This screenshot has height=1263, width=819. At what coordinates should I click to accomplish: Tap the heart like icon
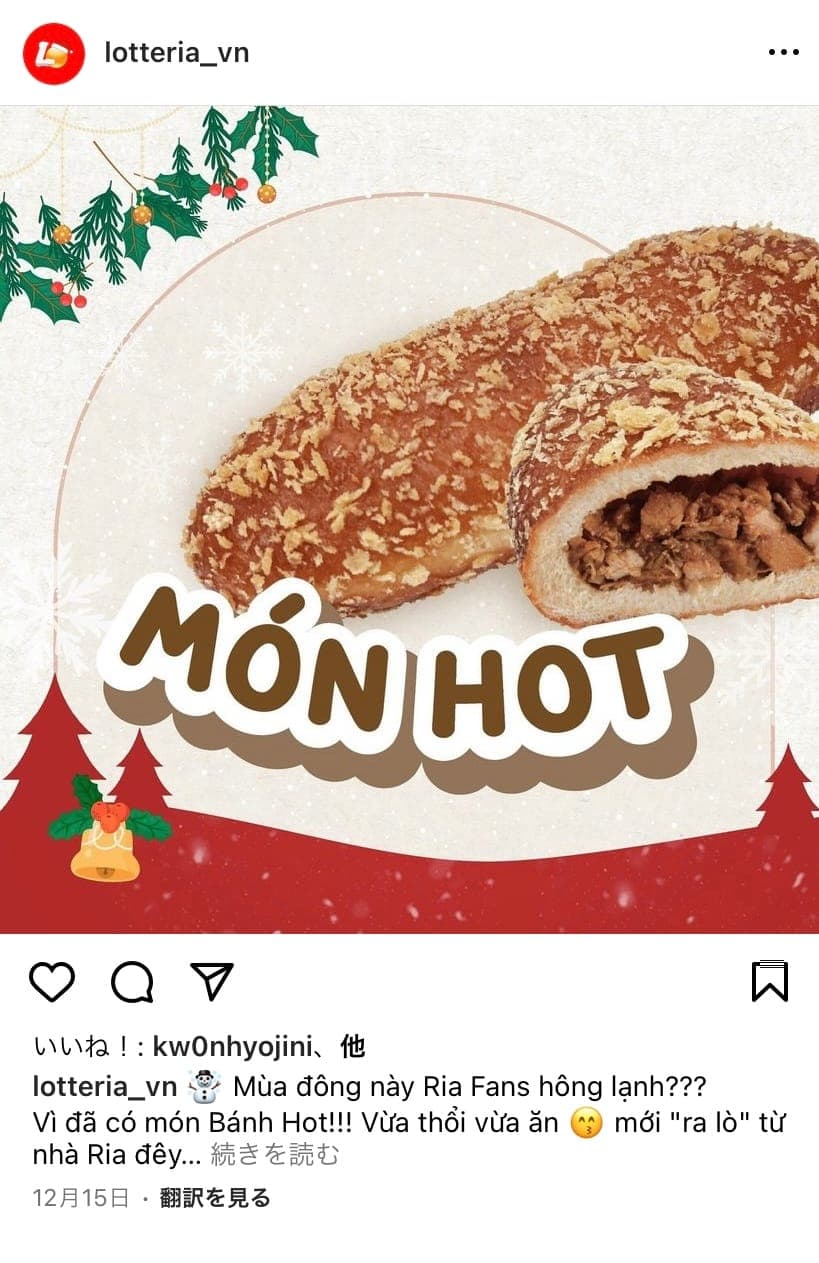[52, 981]
